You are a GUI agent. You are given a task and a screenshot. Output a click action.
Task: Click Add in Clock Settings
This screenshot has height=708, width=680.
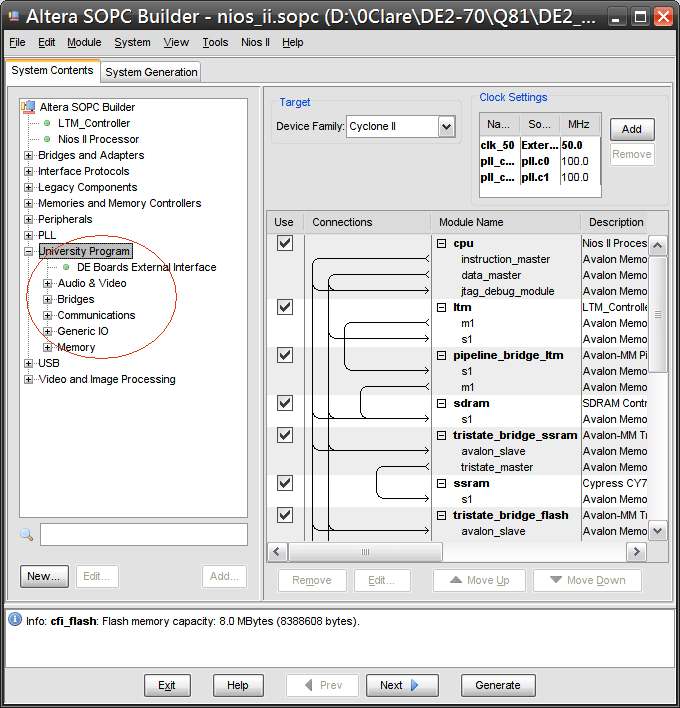pos(632,129)
